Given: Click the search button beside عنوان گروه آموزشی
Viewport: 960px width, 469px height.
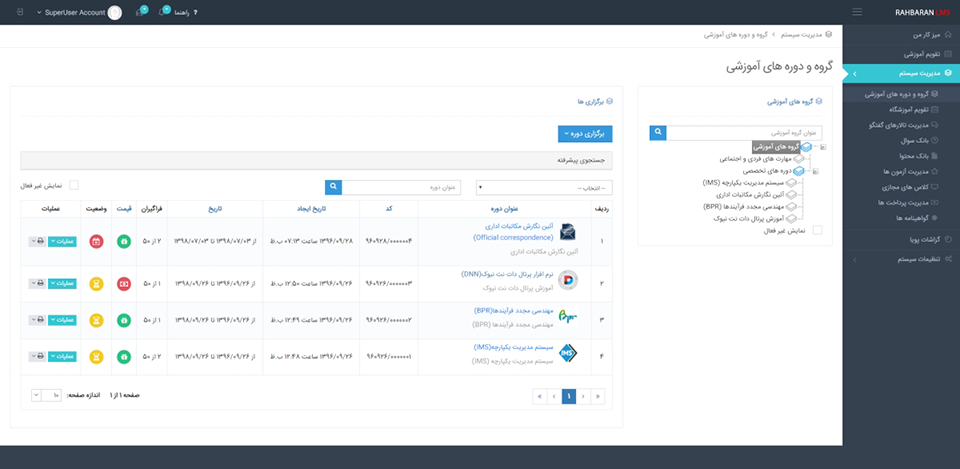Looking at the screenshot, I should (x=658, y=132).
